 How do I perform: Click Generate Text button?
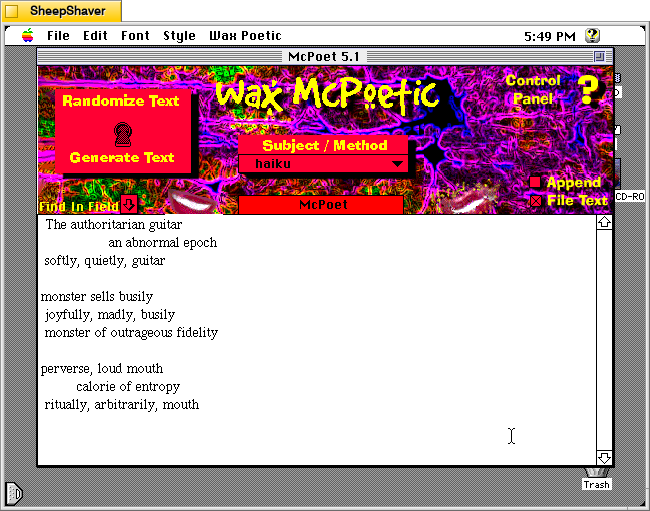(122, 157)
